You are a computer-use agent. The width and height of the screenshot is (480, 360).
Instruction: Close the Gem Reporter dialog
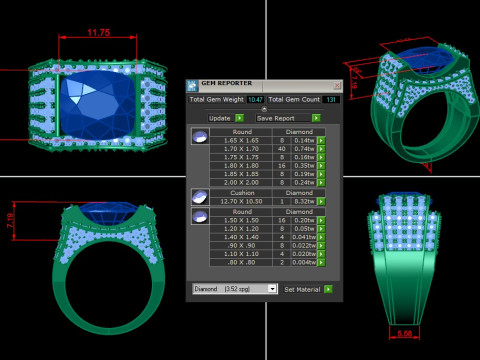[x=337, y=86]
